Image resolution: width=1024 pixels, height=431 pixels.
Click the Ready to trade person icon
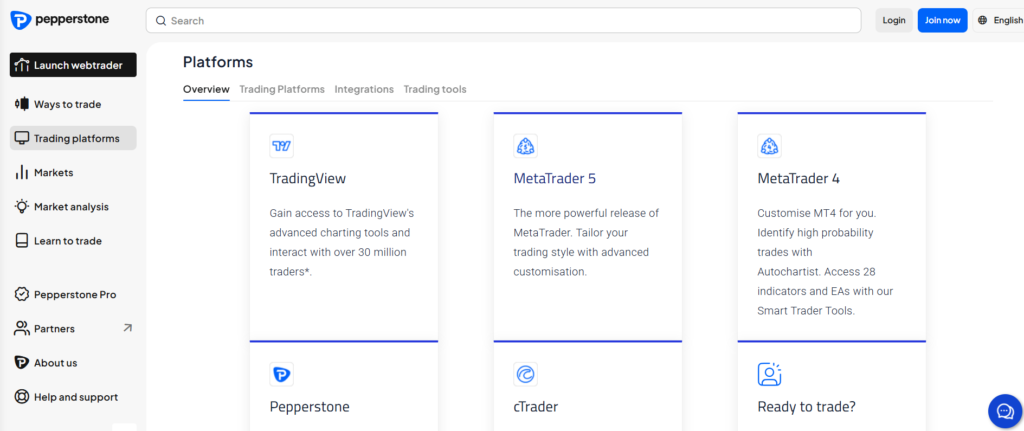(769, 374)
